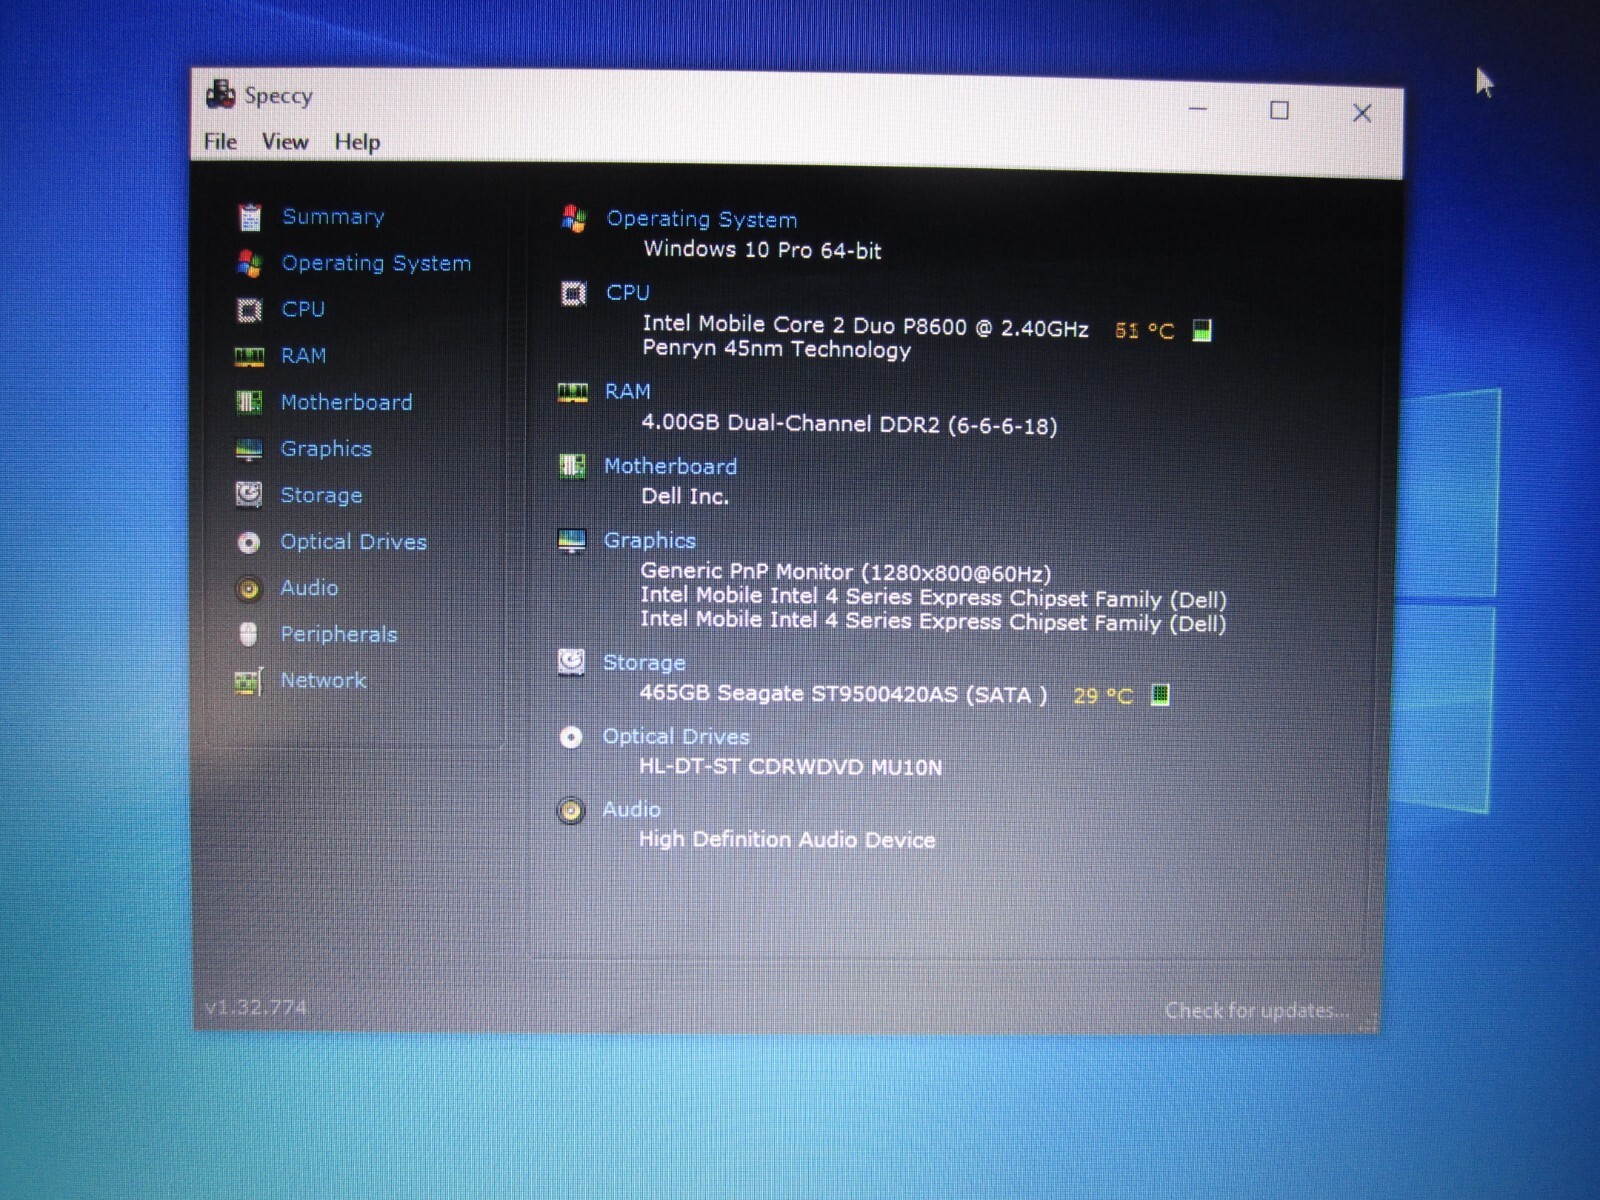Image resolution: width=1600 pixels, height=1200 pixels.
Task: Select the Audio speaker icon in sidebar
Action: pyautogui.click(x=249, y=589)
